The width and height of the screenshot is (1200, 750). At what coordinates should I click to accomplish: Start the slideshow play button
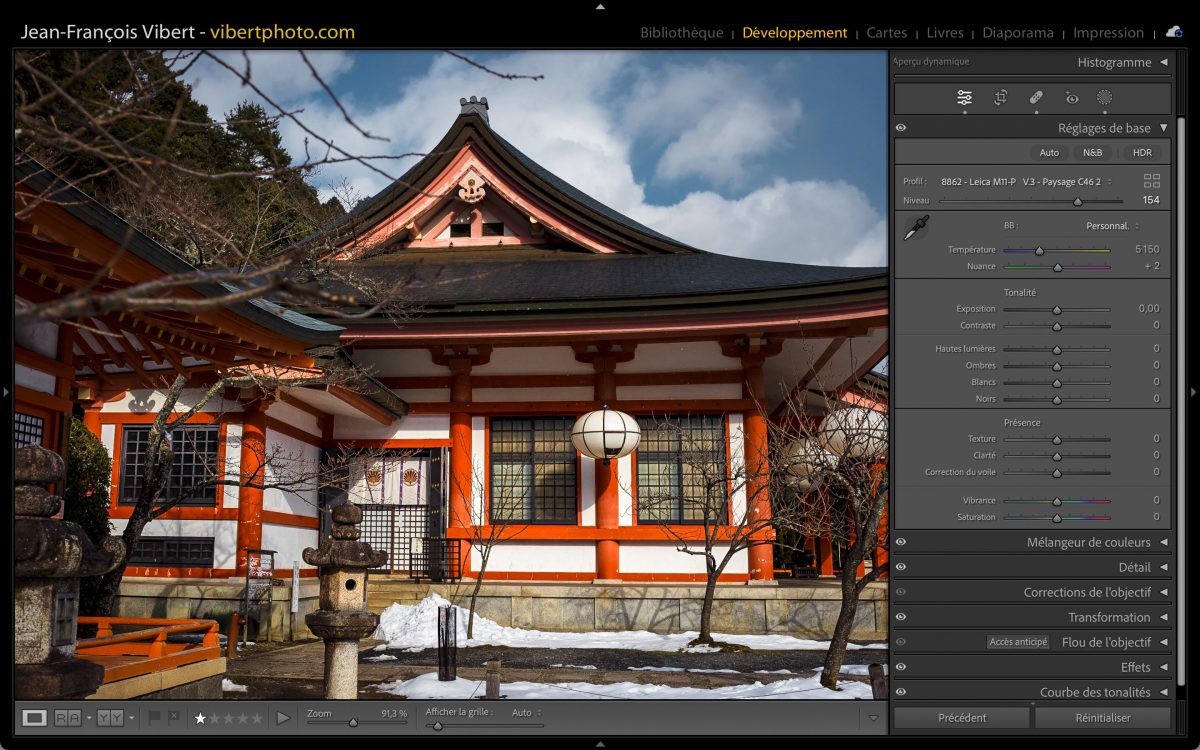pos(283,718)
